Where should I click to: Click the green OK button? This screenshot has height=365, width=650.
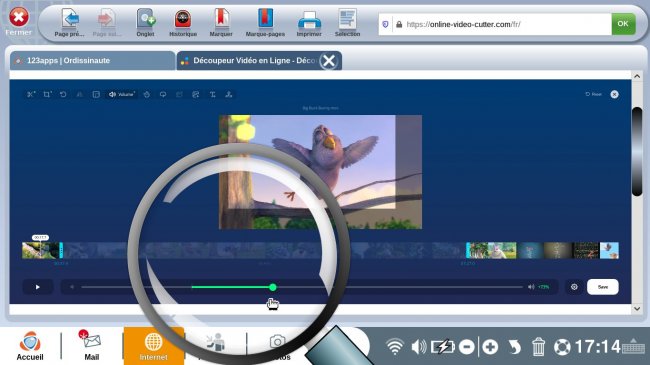tap(623, 24)
